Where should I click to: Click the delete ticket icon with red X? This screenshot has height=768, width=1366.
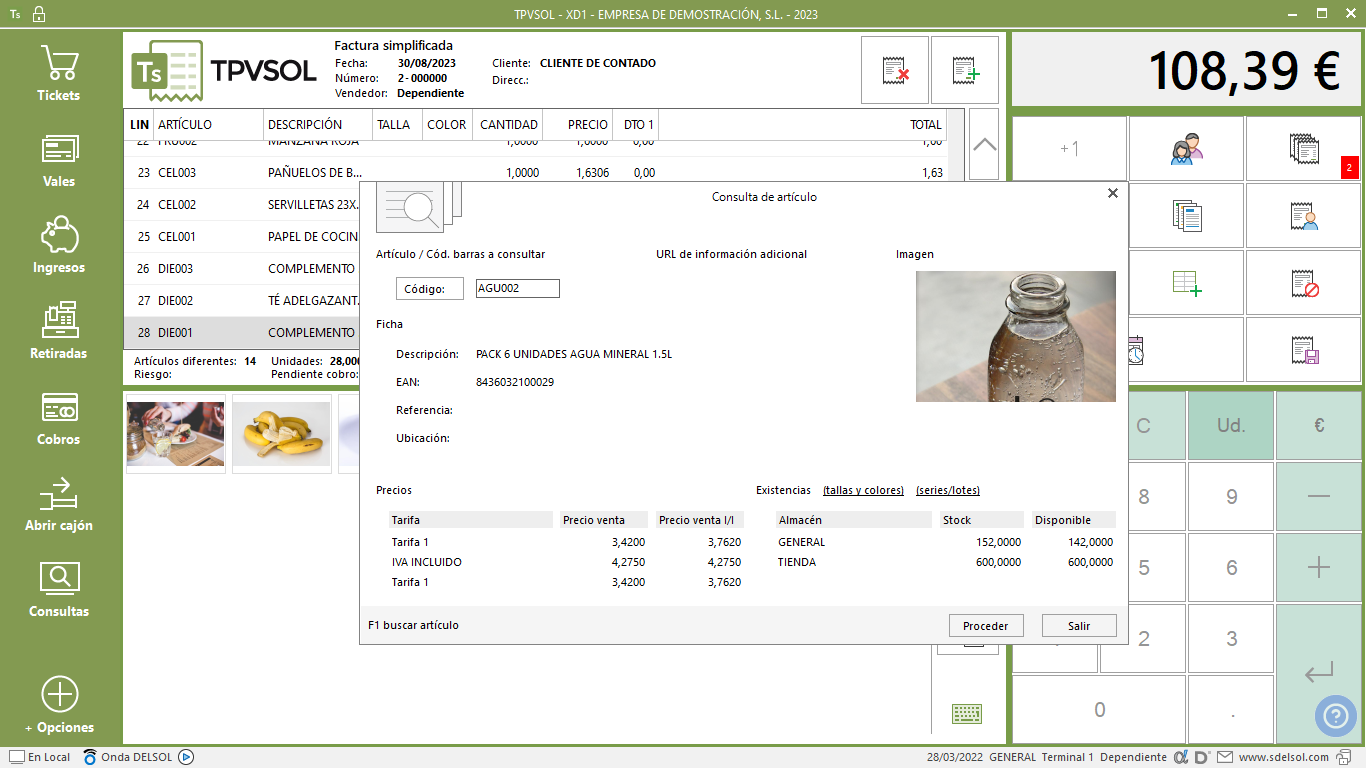coord(895,70)
